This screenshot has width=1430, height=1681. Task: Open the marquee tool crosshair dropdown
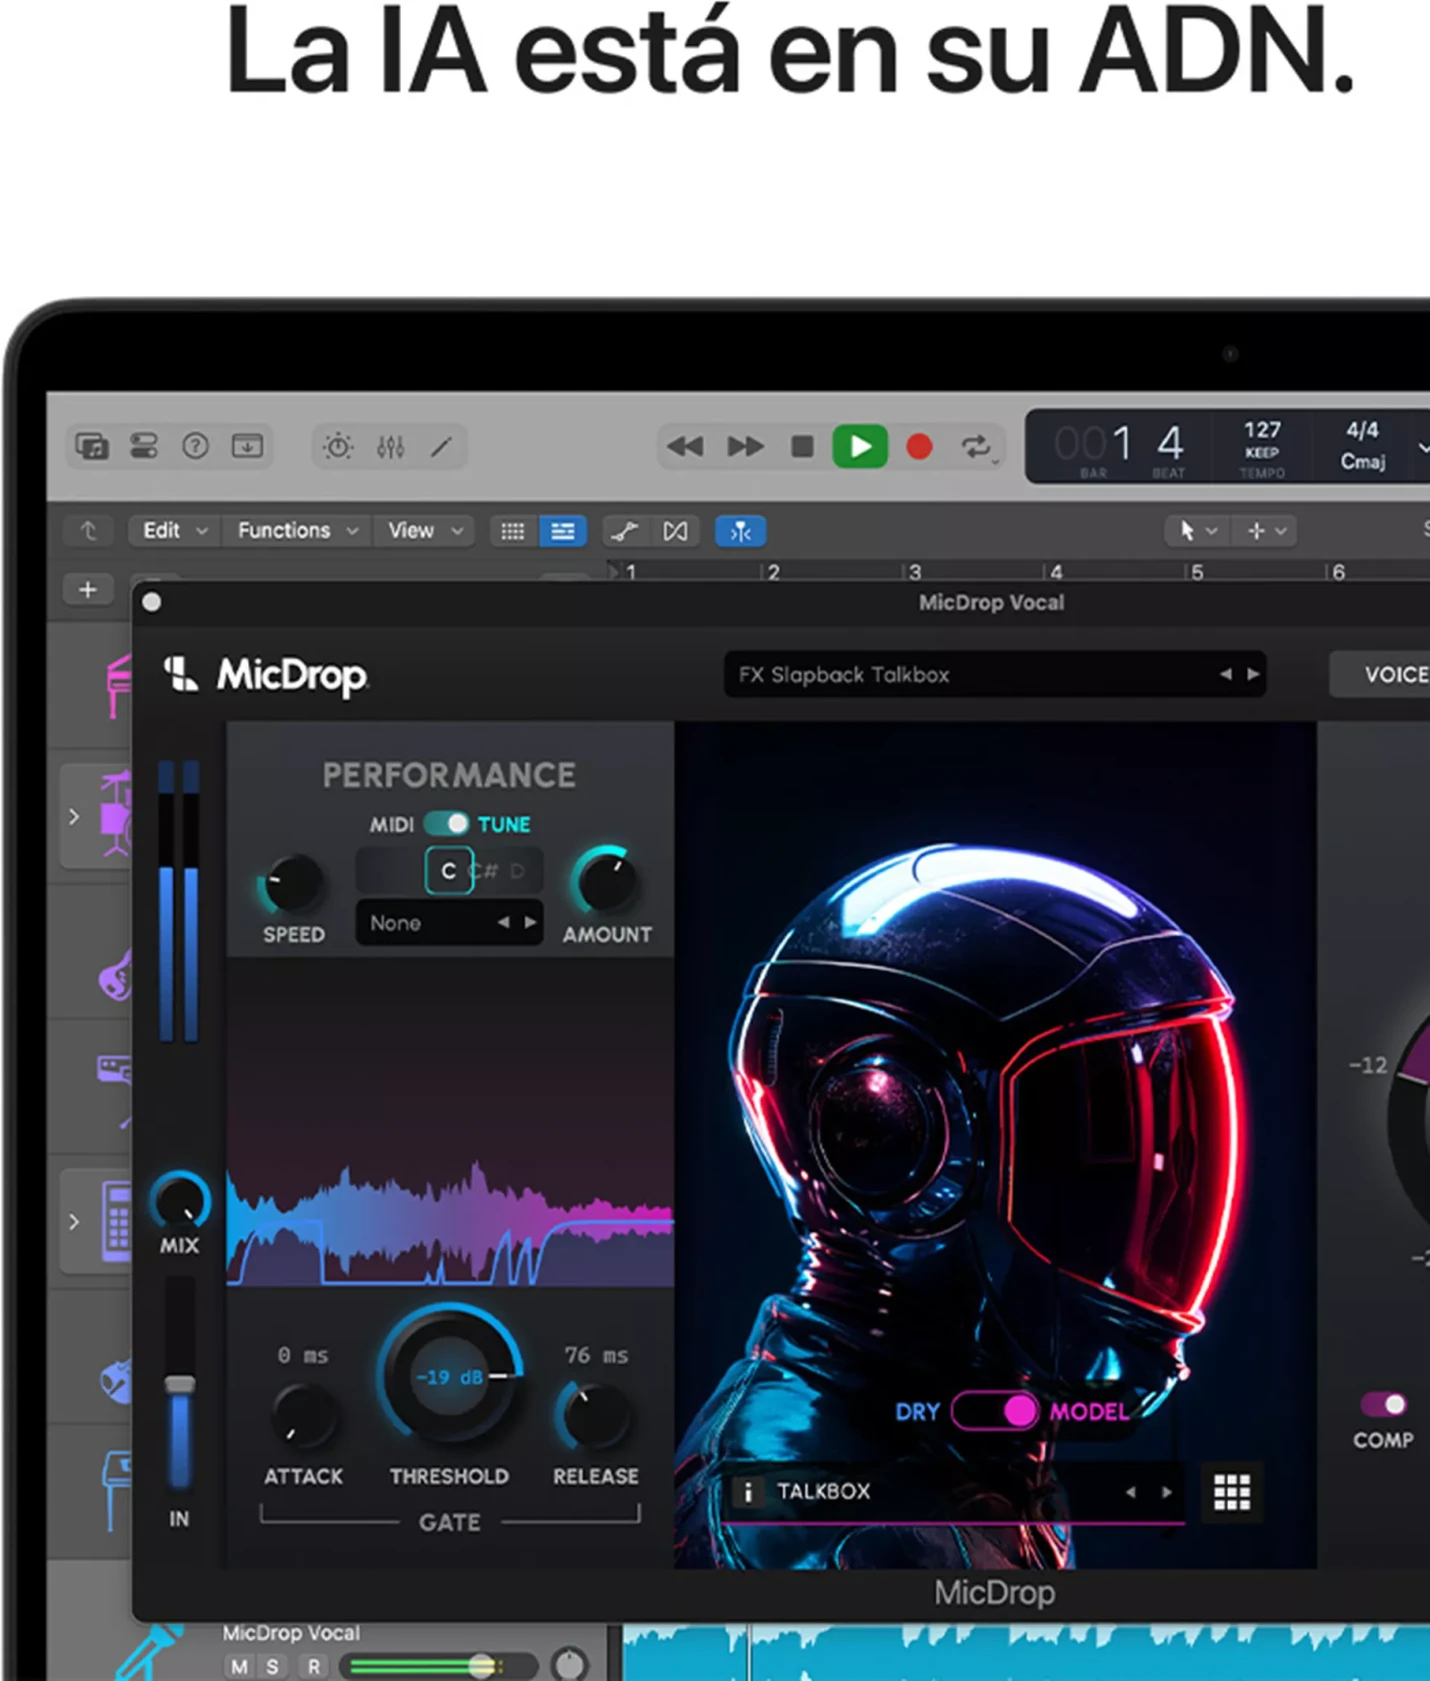click(1266, 531)
